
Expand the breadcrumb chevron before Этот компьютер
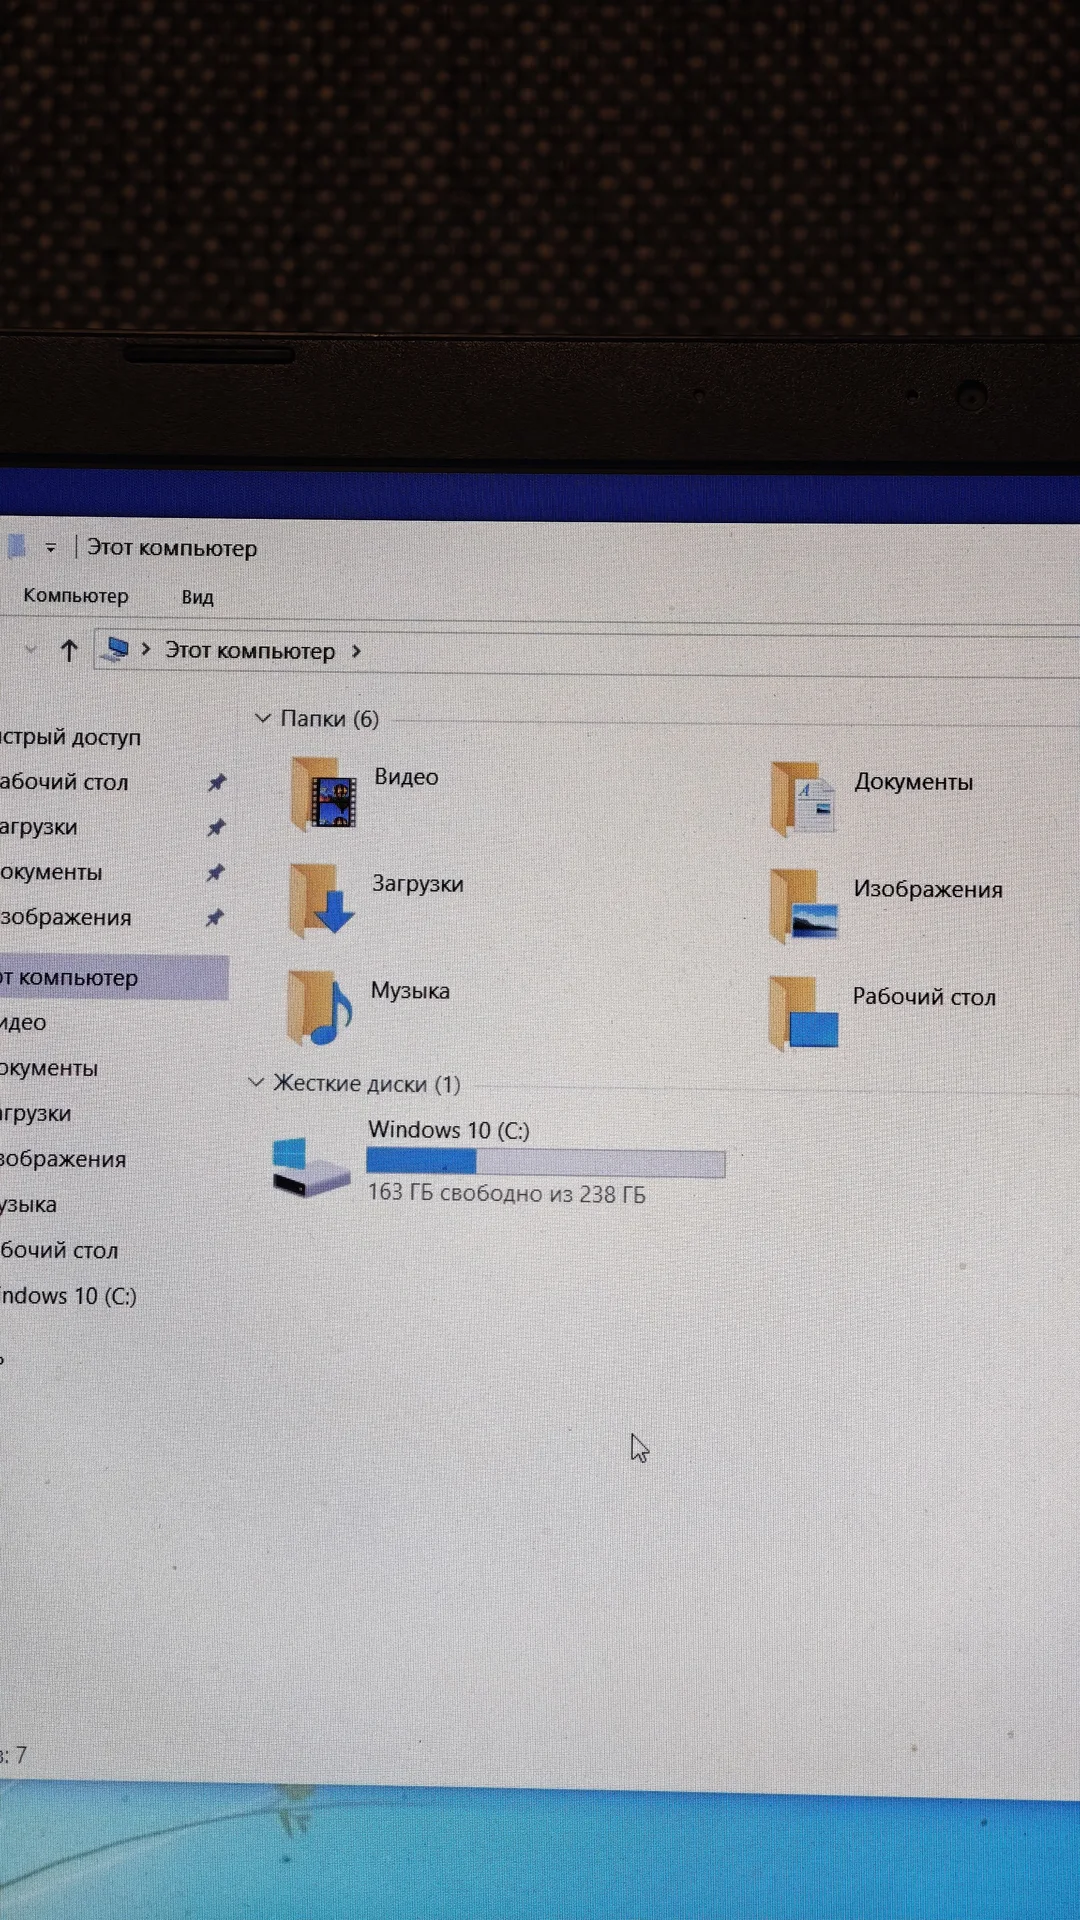[146, 650]
